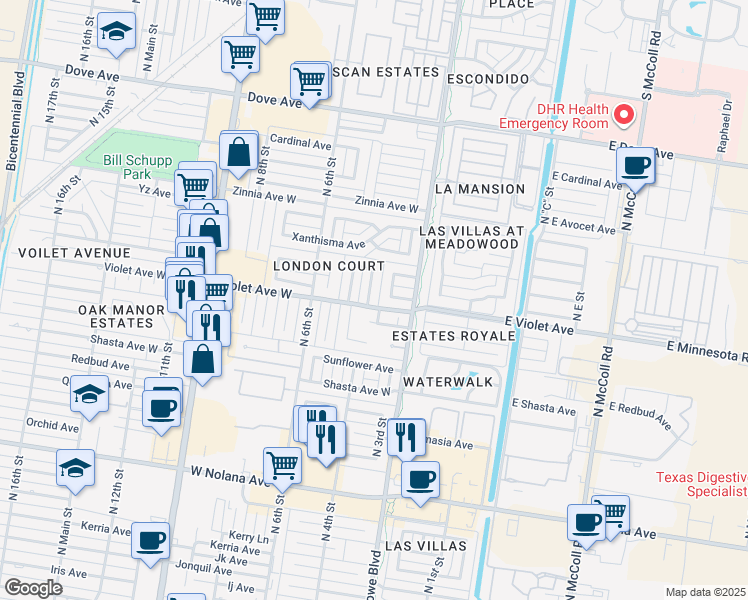This screenshot has width=748, height=600.
Task: Select the Bill Schupp Park label
Action: 127,167
